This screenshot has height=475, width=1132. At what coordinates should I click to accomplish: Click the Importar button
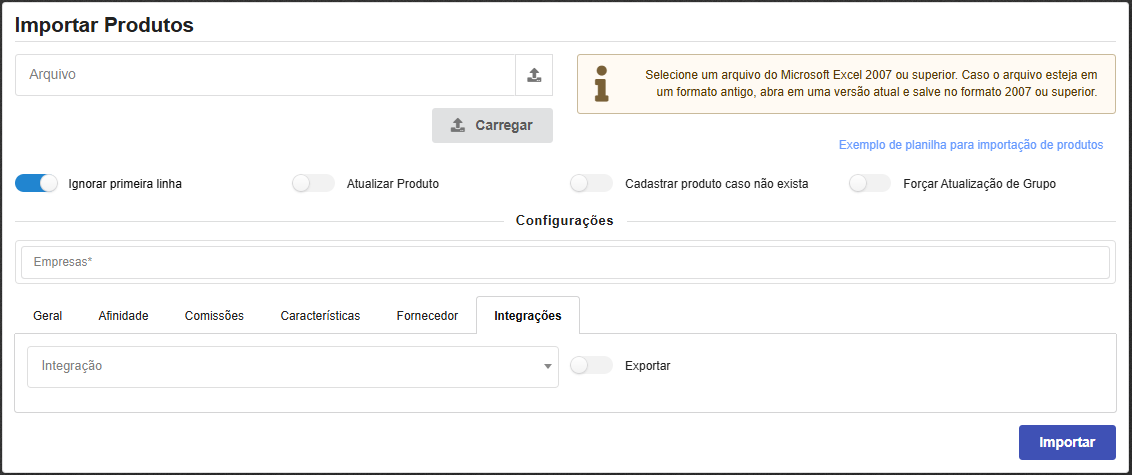click(1067, 442)
